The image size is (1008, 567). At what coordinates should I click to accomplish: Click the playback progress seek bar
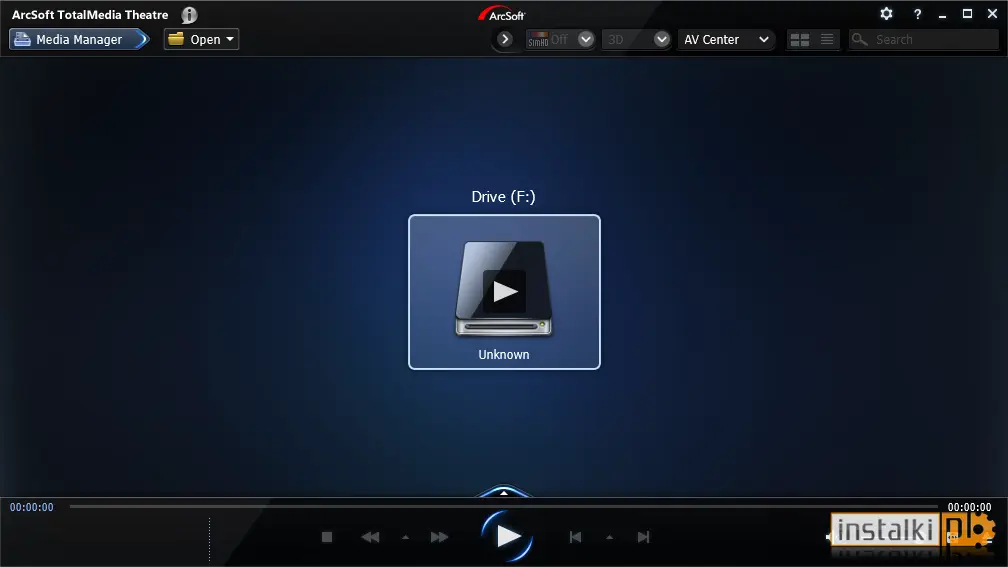(503, 507)
